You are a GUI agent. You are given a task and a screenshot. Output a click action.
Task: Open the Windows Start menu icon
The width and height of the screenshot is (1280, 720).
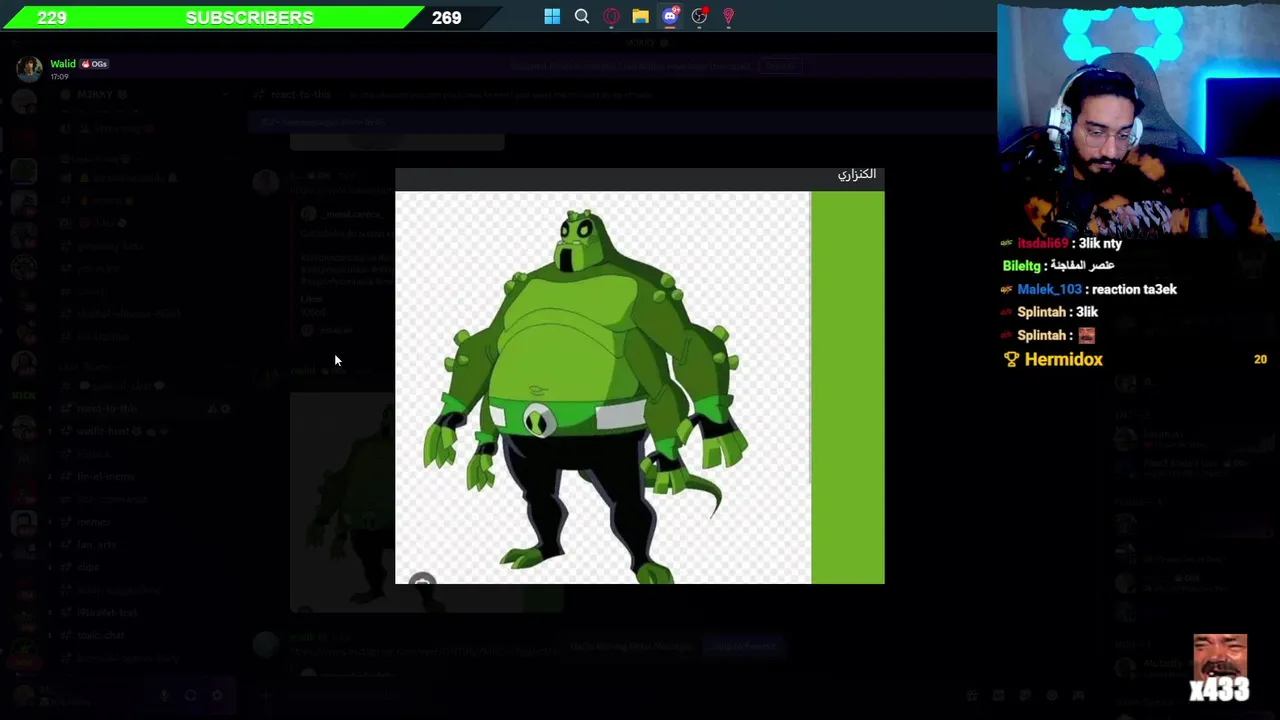coord(552,16)
